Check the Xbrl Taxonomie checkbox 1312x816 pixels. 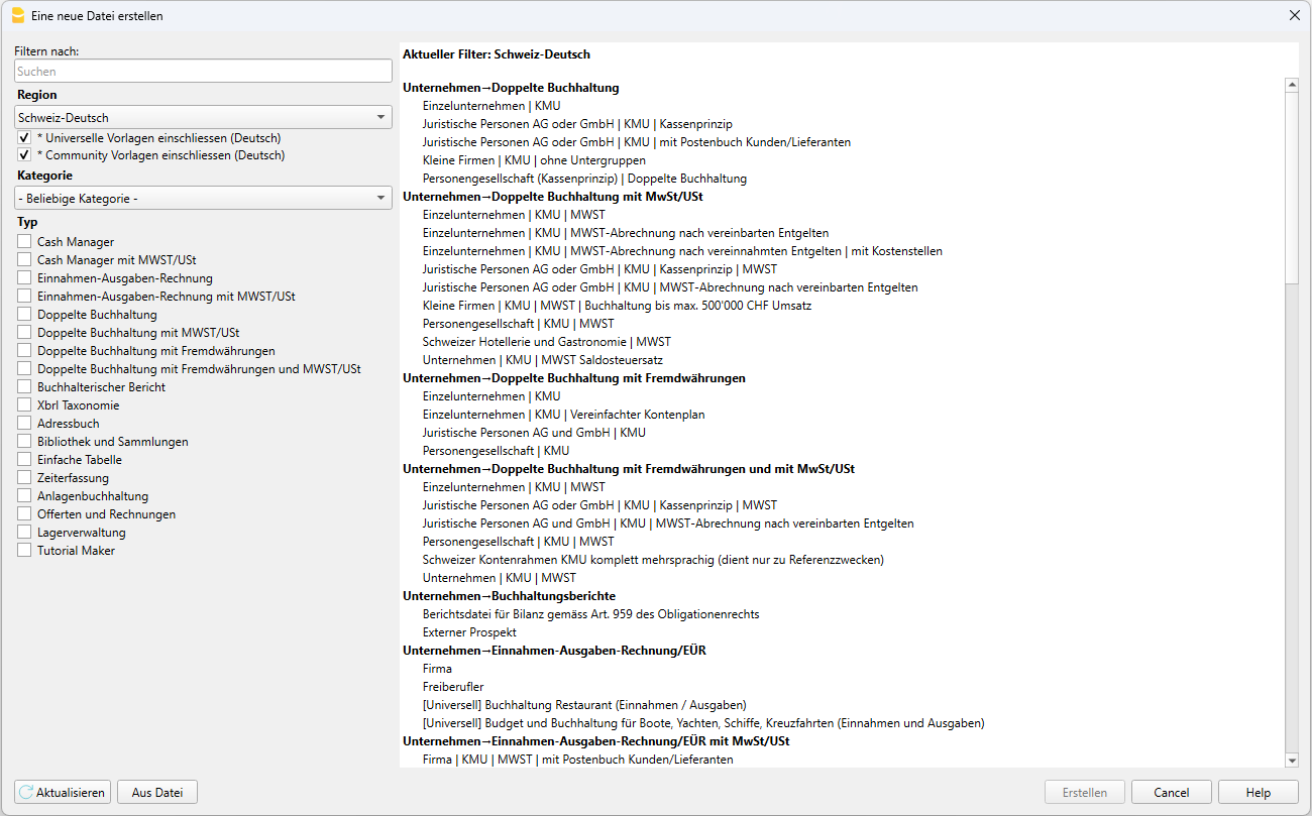(24, 405)
